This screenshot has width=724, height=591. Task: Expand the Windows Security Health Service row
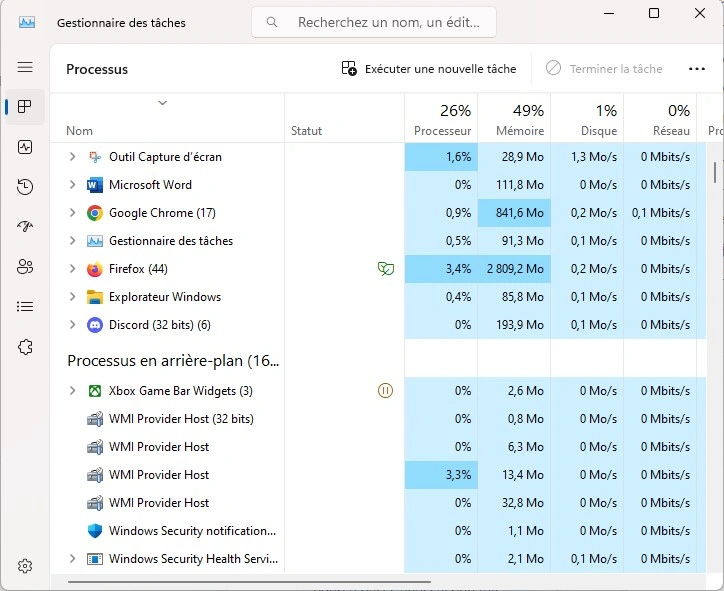[x=72, y=559]
